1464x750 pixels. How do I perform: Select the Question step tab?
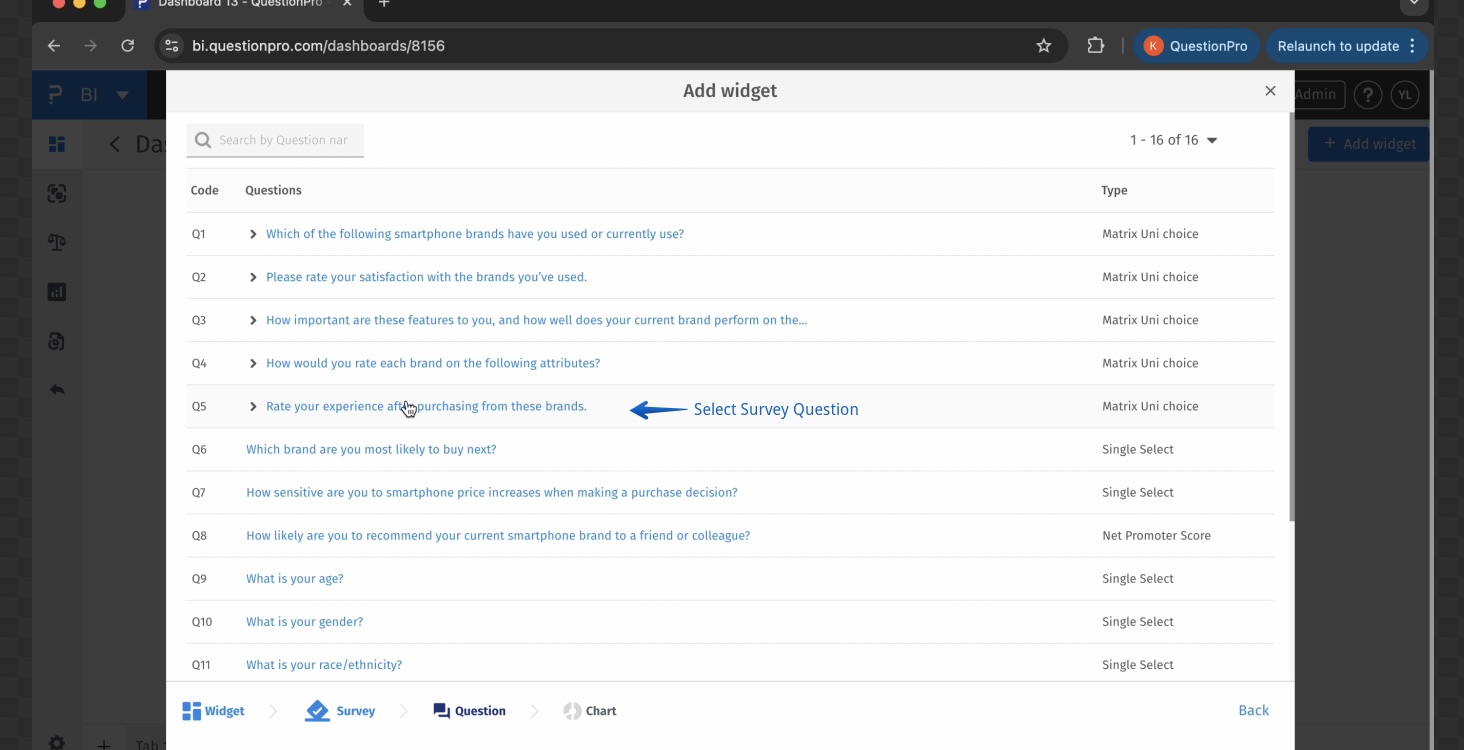(x=469, y=711)
